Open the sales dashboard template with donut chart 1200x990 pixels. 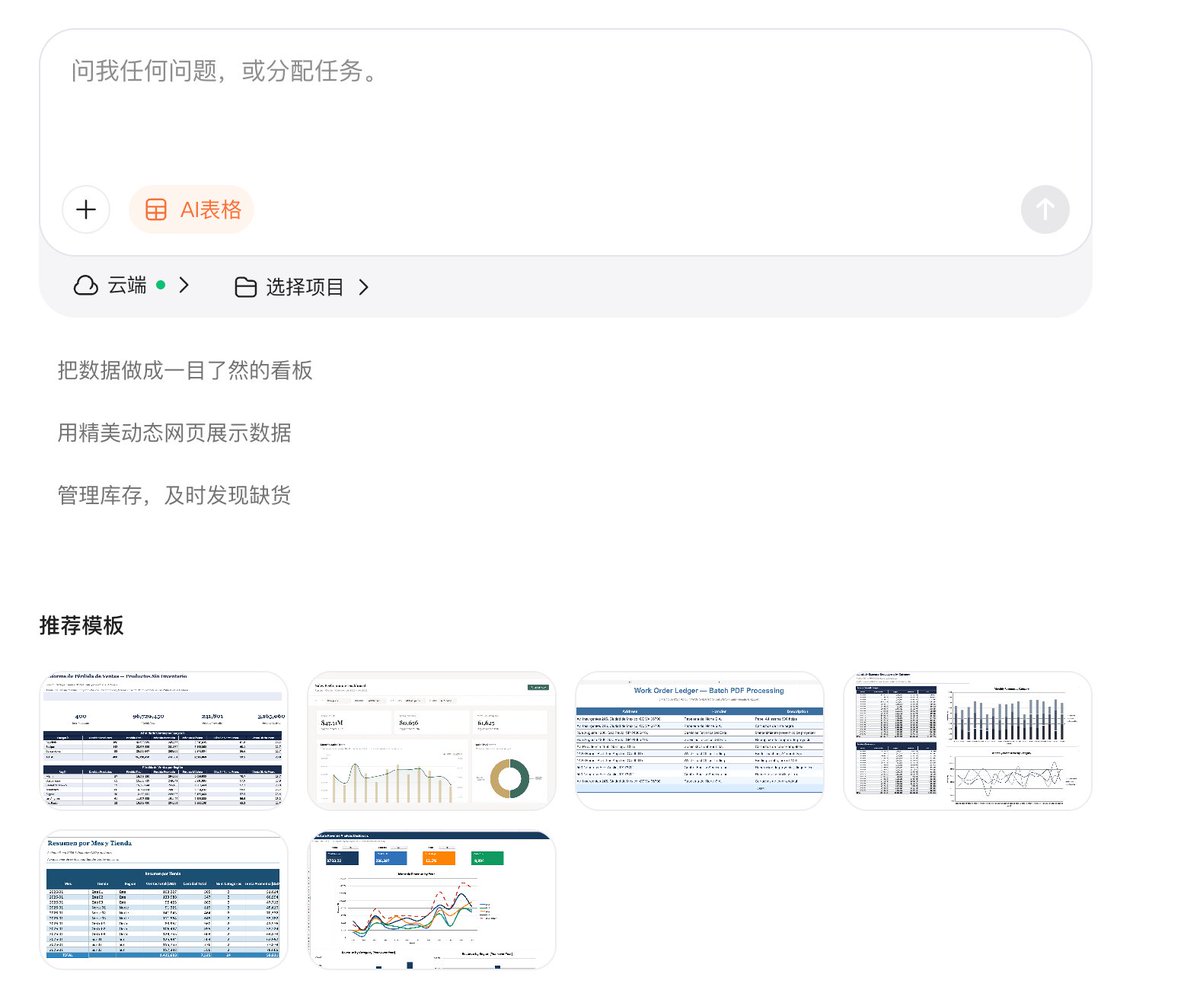(432, 741)
